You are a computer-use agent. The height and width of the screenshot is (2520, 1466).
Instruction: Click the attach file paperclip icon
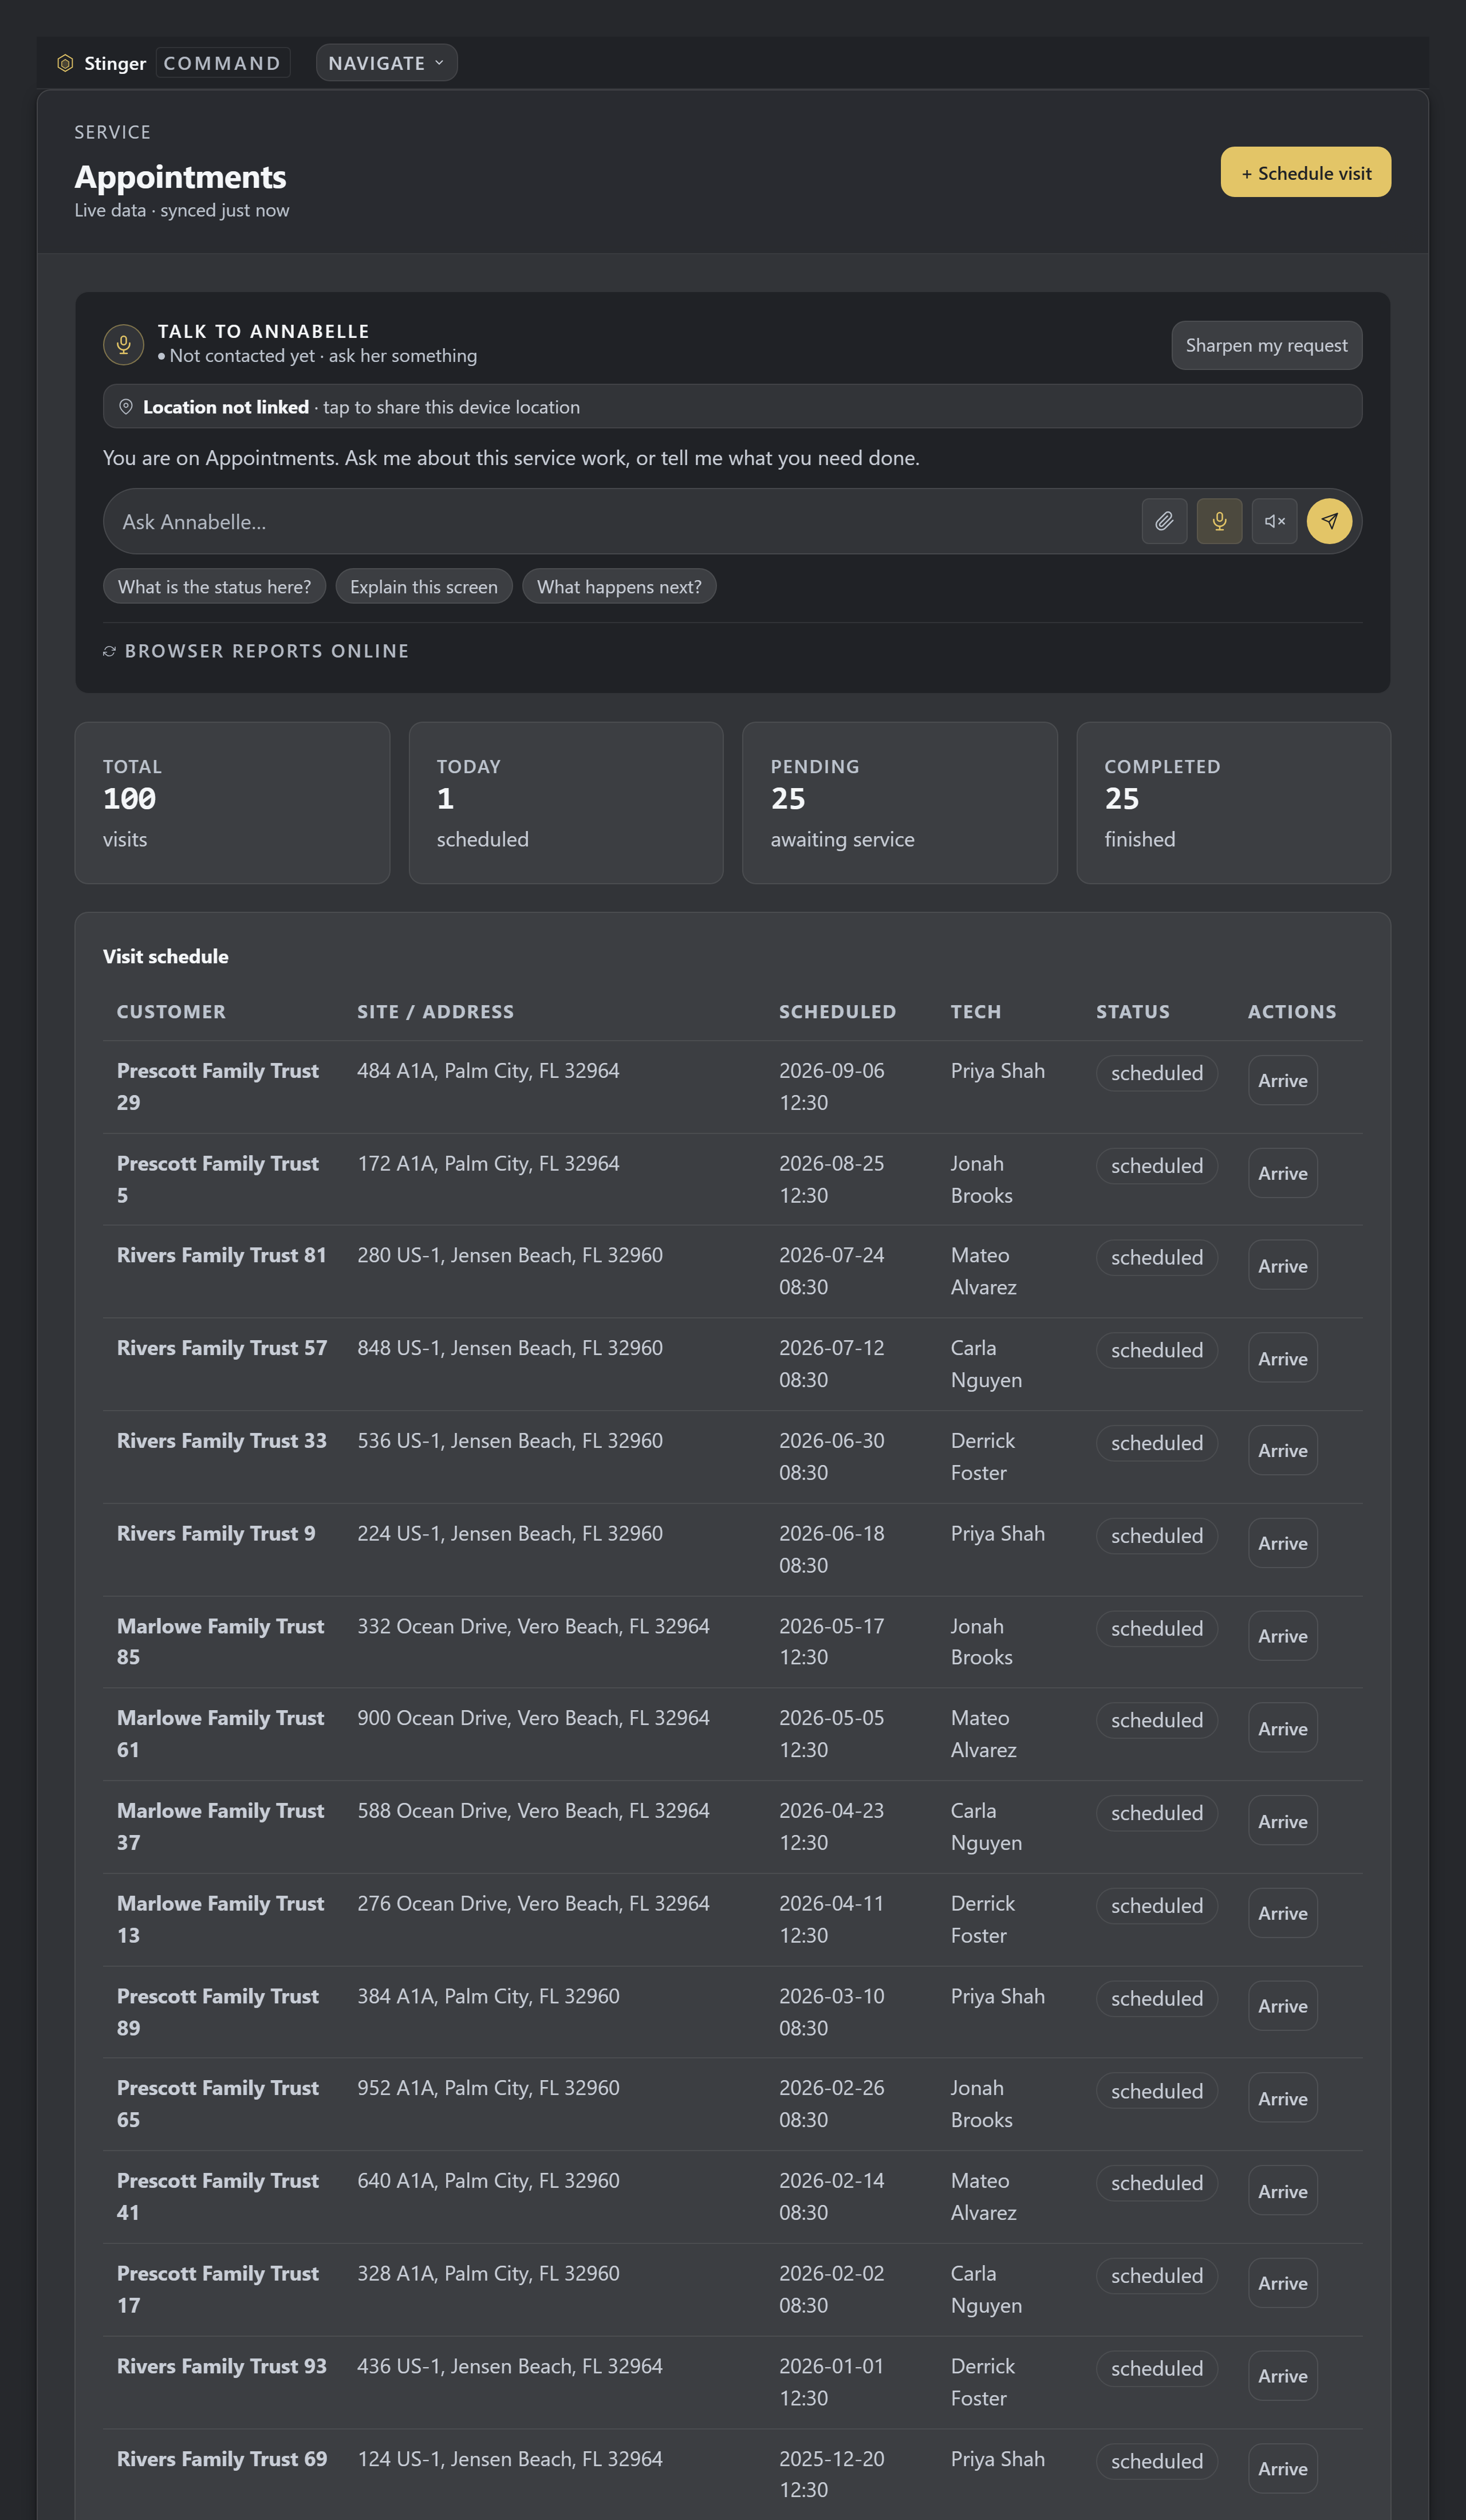(1164, 521)
